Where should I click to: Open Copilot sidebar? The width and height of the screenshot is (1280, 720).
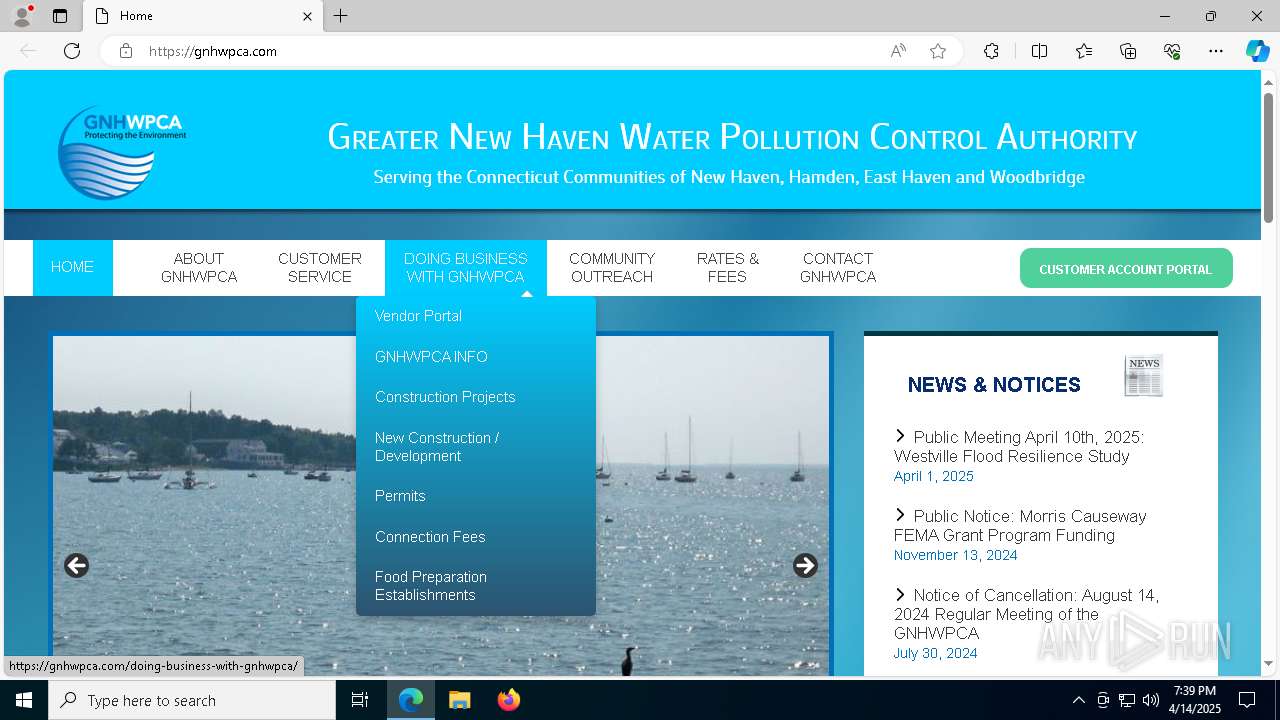point(1257,51)
